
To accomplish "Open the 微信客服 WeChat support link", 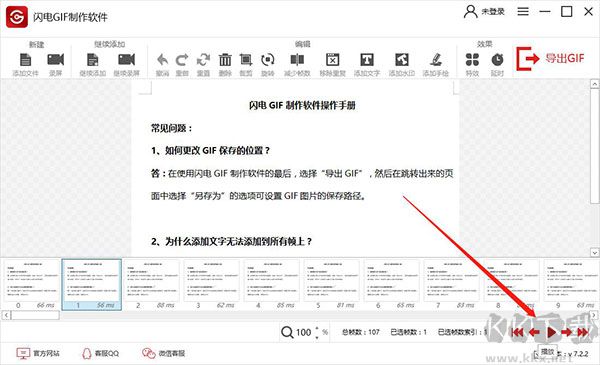I will (163, 353).
